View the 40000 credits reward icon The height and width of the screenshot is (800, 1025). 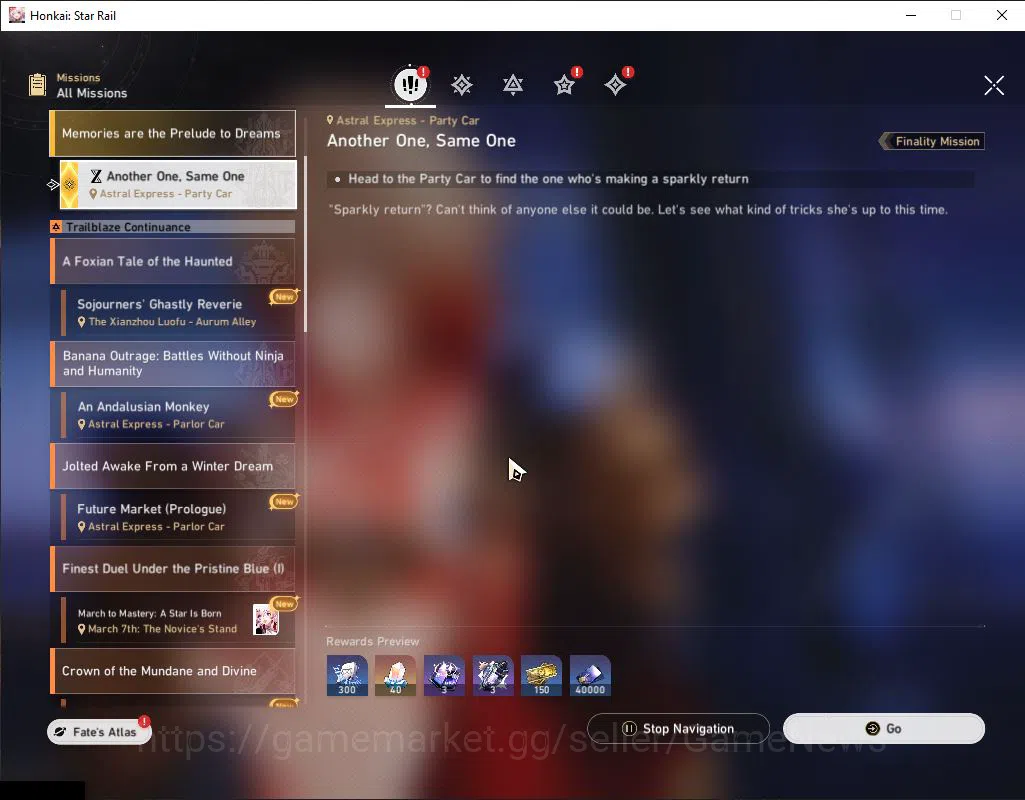pos(590,676)
